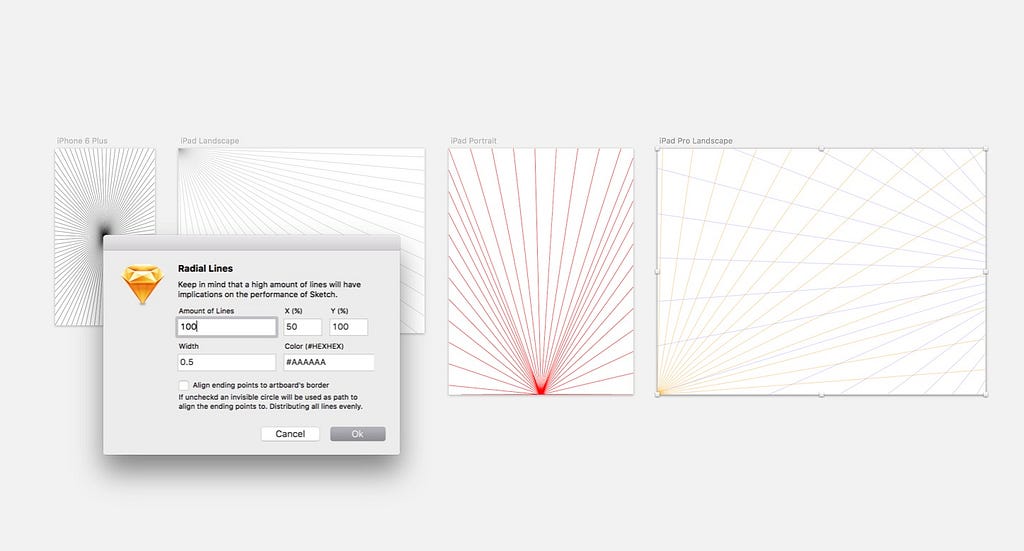This screenshot has height=551, width=1024.
Task: Select the iPad Portrait artboard label
Action: pos(473,140)
